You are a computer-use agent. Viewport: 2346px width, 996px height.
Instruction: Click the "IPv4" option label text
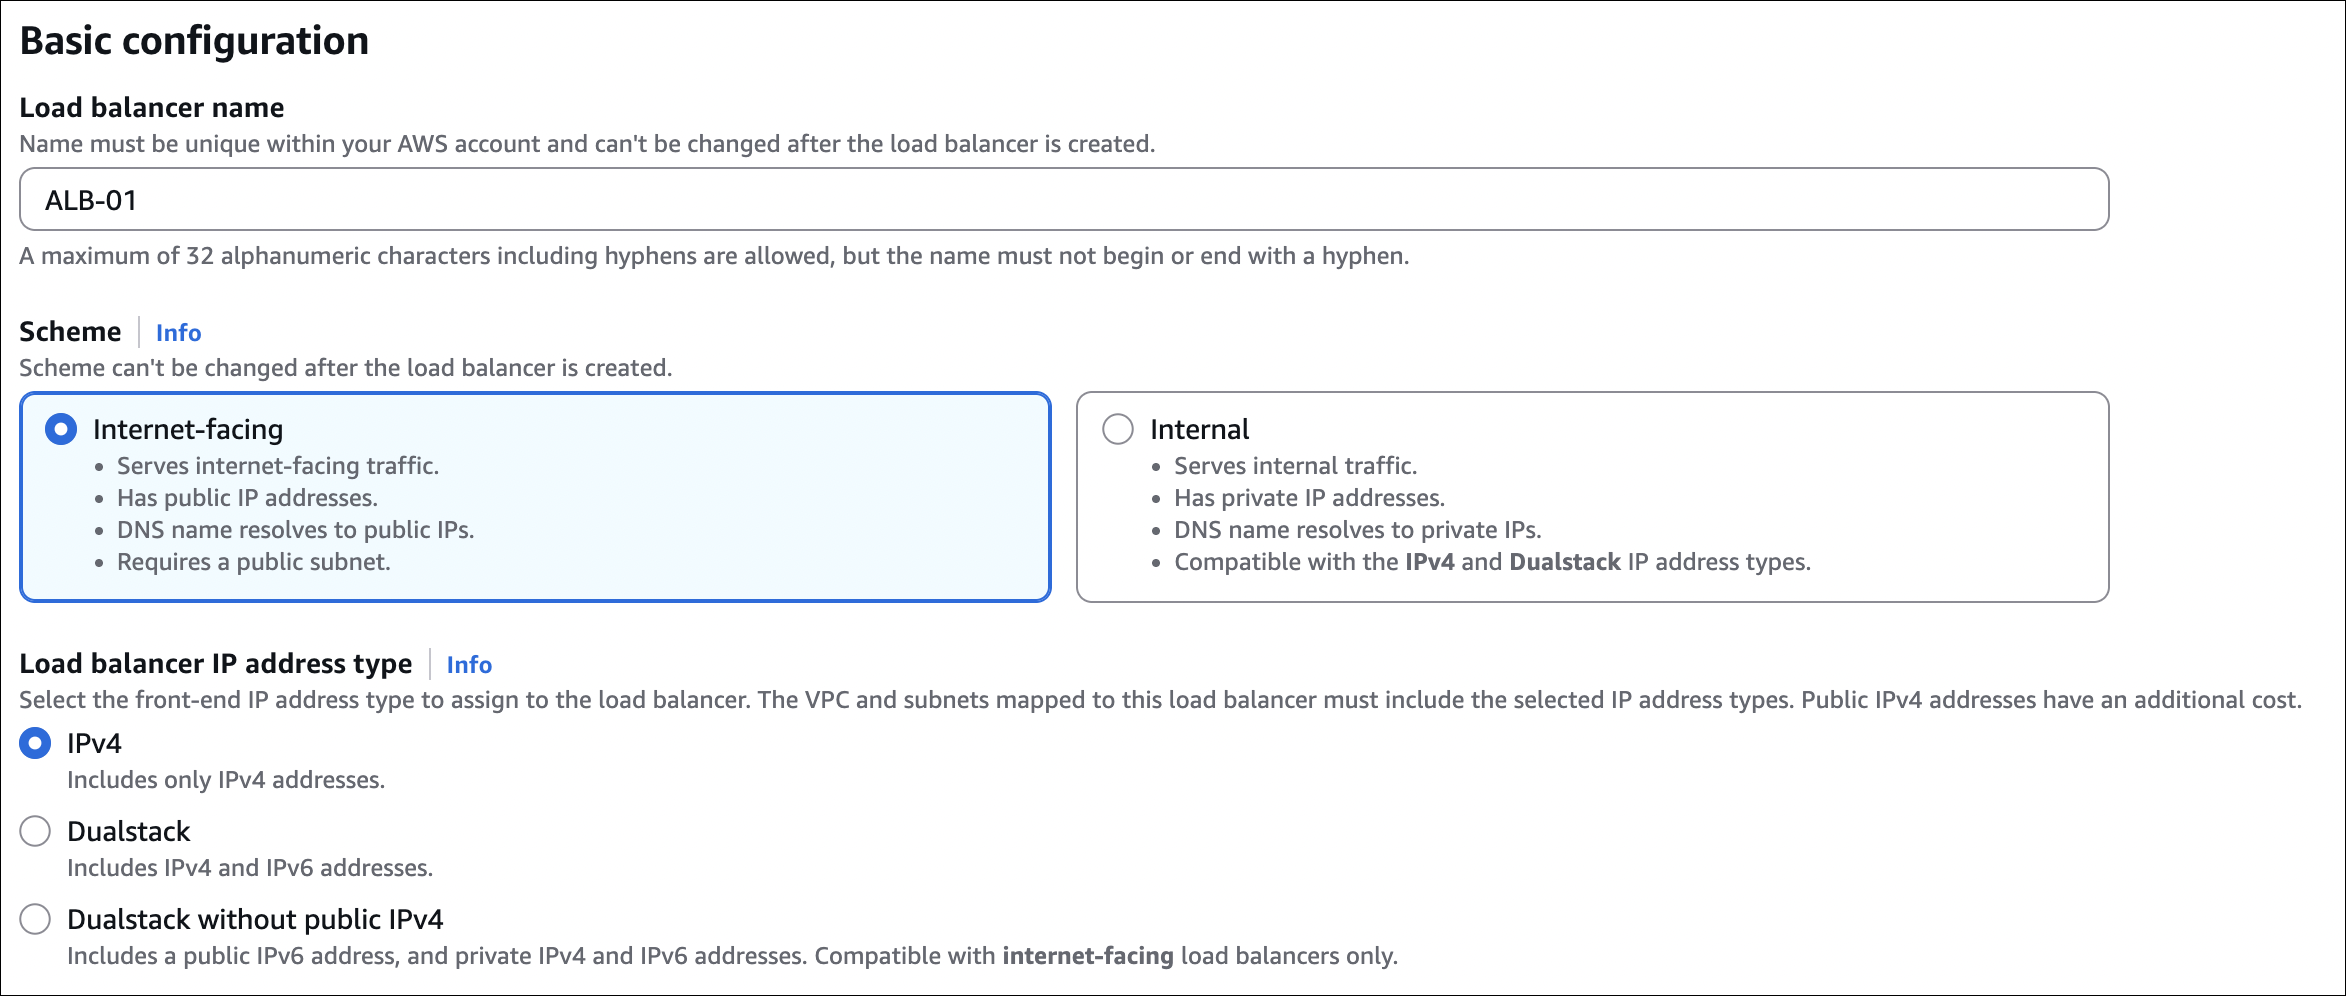[x=94, y=744]
